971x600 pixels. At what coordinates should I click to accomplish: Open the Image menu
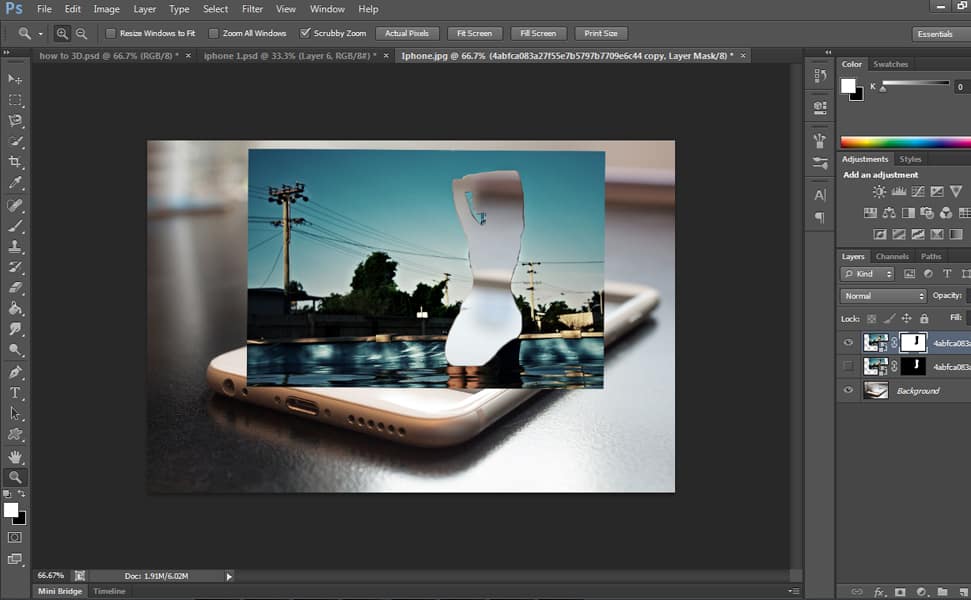point(107,9)
